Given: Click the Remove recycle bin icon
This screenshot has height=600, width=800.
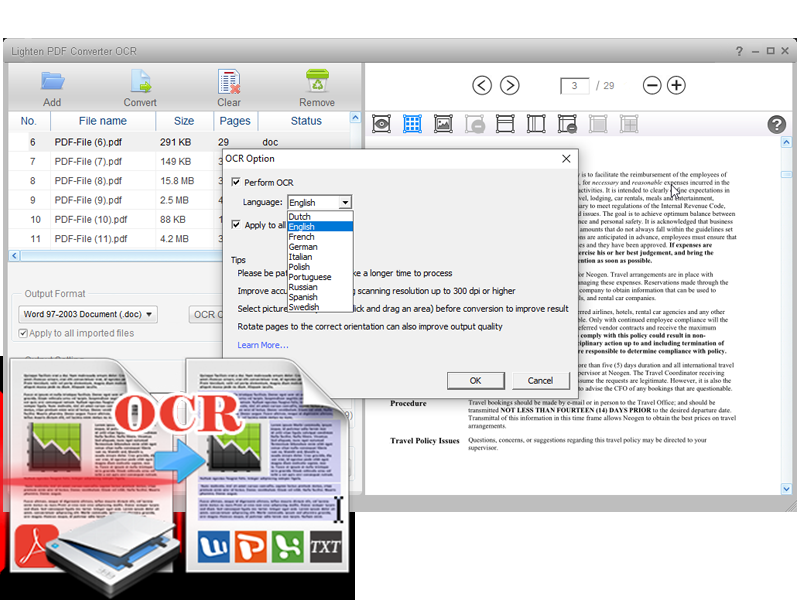Looking at the screenshot, I should (x=317, y=82).
